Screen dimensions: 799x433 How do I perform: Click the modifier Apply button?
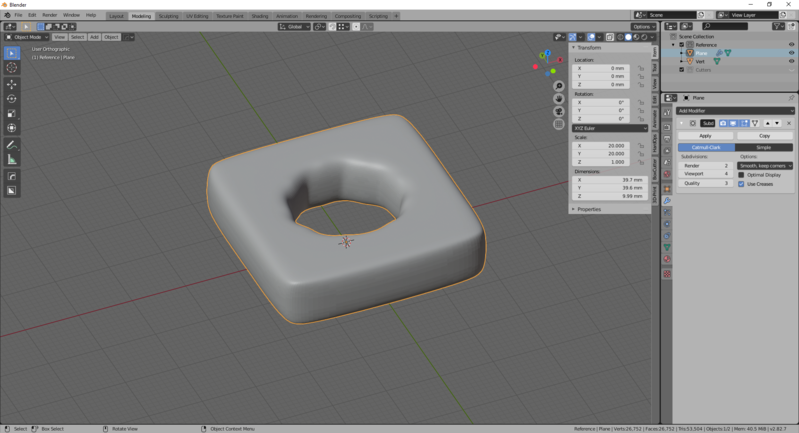705,135
